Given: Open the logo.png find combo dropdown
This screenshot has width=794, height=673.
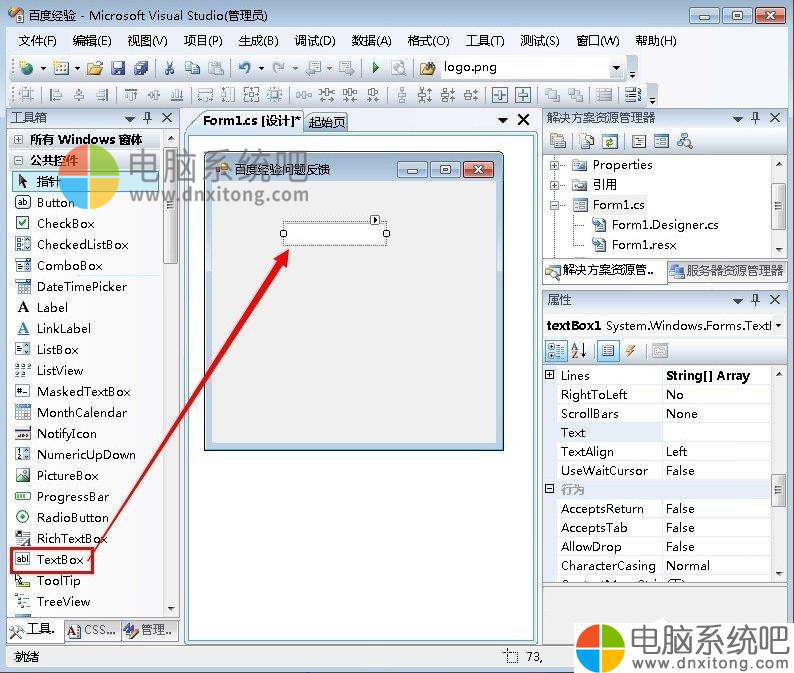Looking at the screenshot, I should click(616, 67).
